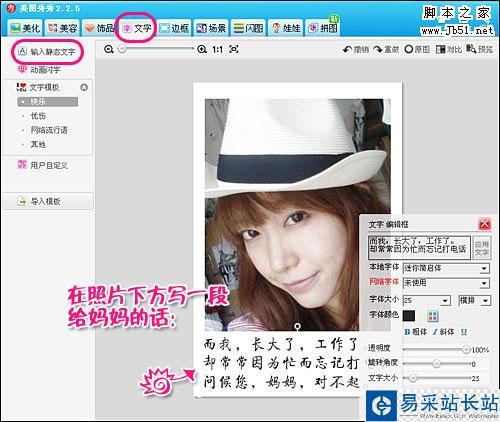The width and height of the screenshot is (500, 422).
Task: Click the rotation handle above text box
Action: (x=298, y=326)
